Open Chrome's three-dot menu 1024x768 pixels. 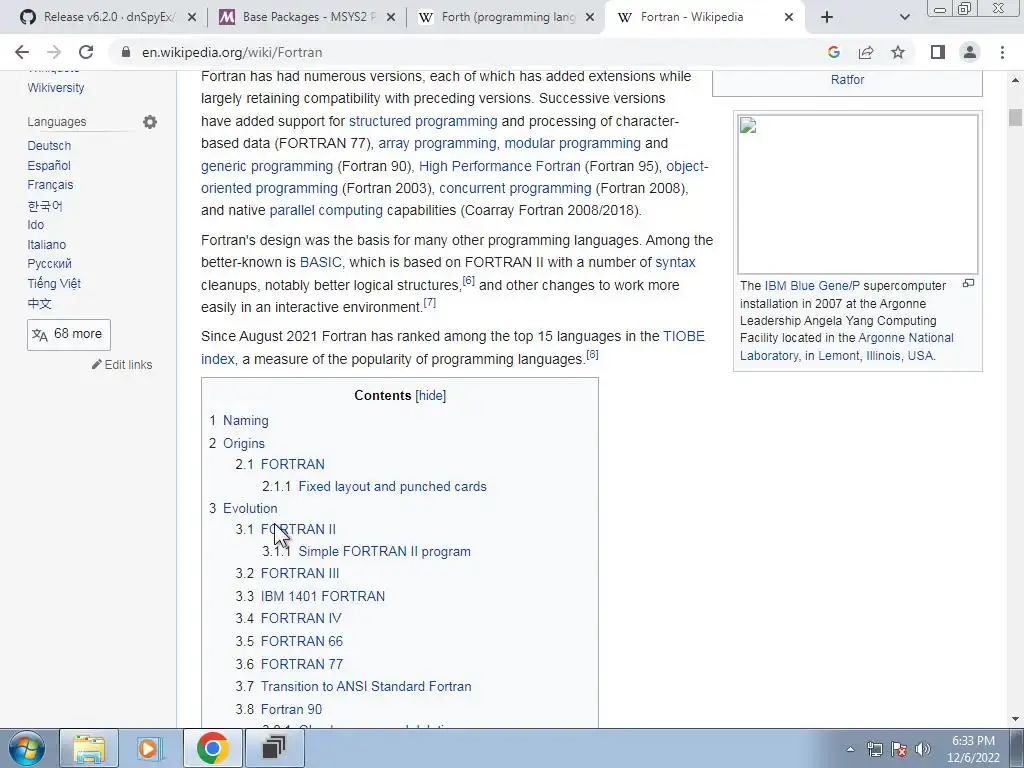[x=1002, y=52]
